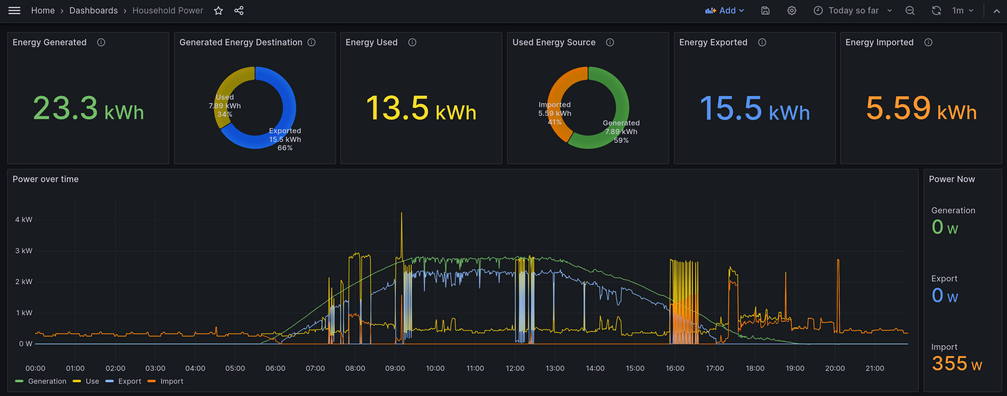The width and height of the screenshot is (1007, 396).
Task: Open 'Today so far' time picker
Action: click(852, 10)
